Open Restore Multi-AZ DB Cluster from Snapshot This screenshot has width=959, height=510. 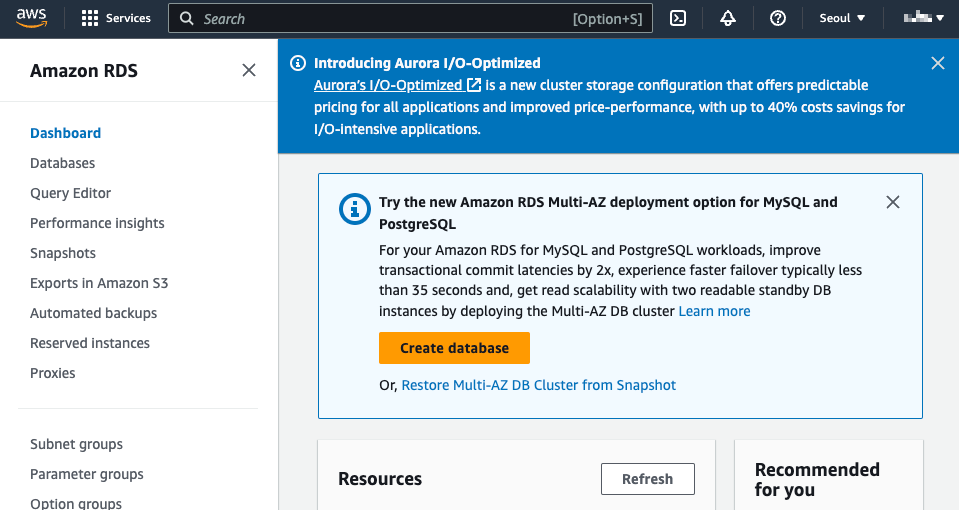(539, 385)
